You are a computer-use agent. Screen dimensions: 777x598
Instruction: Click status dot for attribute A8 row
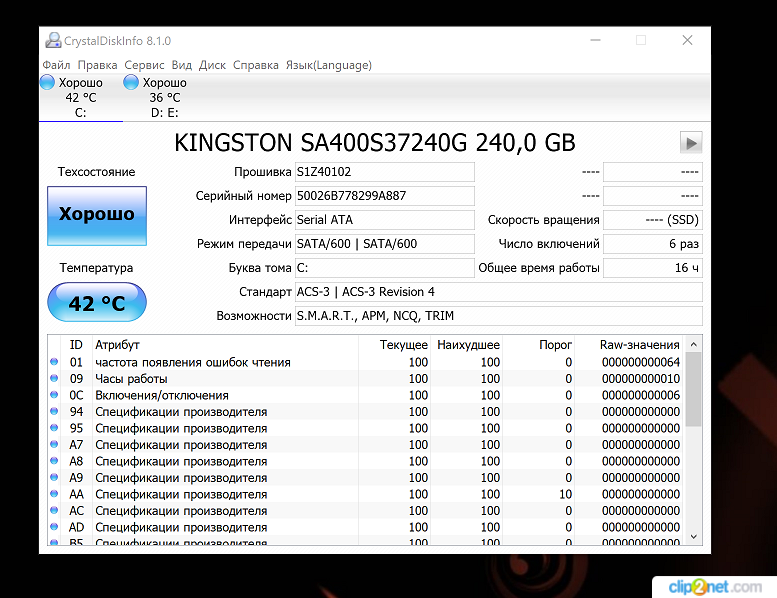pyautogui.click(x=54, y=461)
